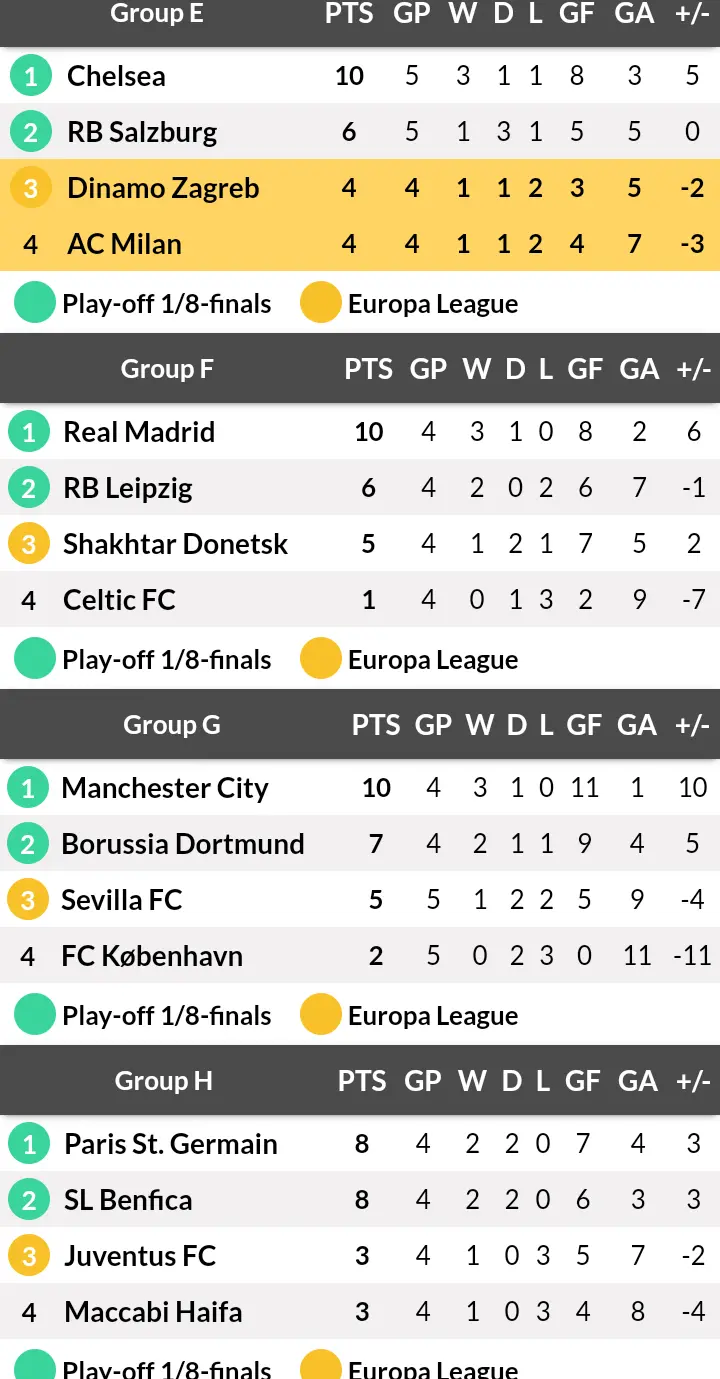Click PTS column header in Group E
The width and height of the screenshot is (720, 1379).
(349, 13)
